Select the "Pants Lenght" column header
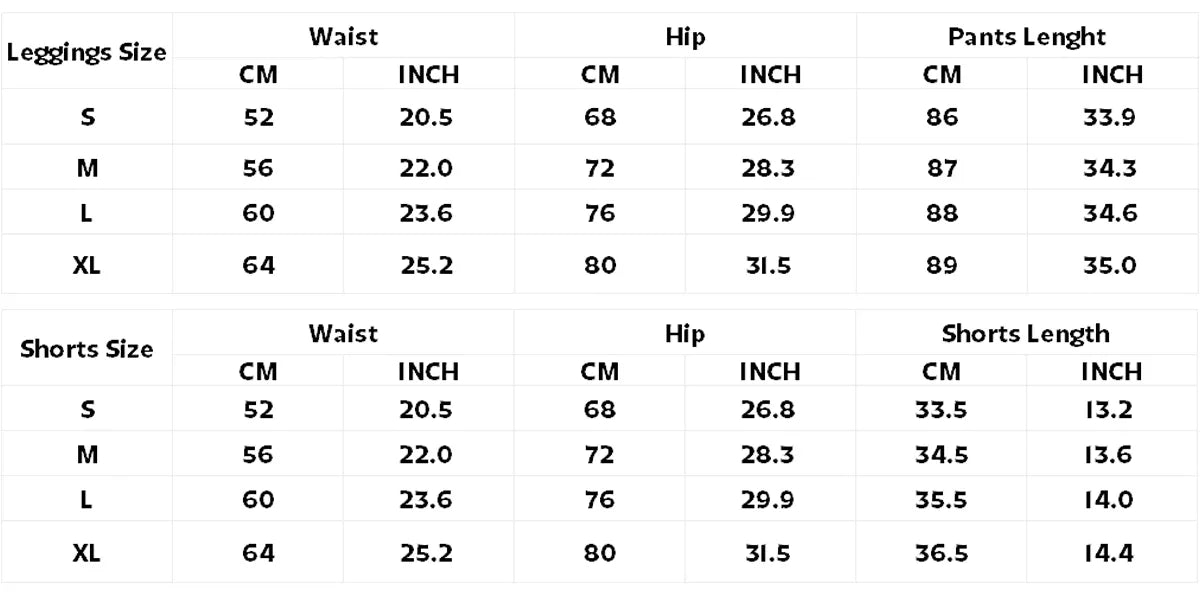The height and width of the screenshot is (597, 1200). [x=1026, y=37]
